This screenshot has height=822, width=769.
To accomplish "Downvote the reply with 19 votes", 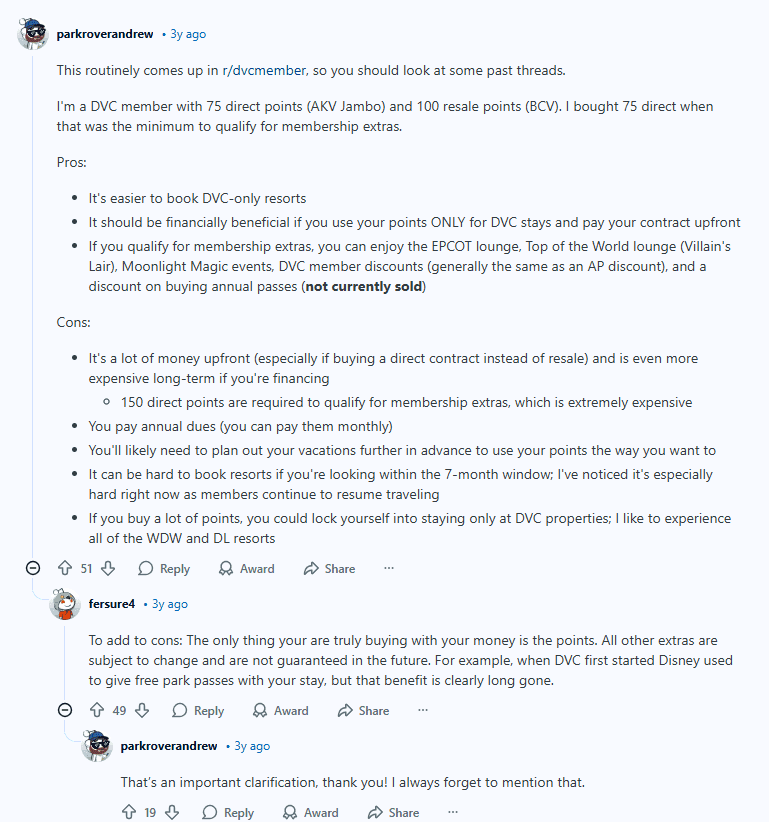I will pyautogui.click(x=171, y=812).
